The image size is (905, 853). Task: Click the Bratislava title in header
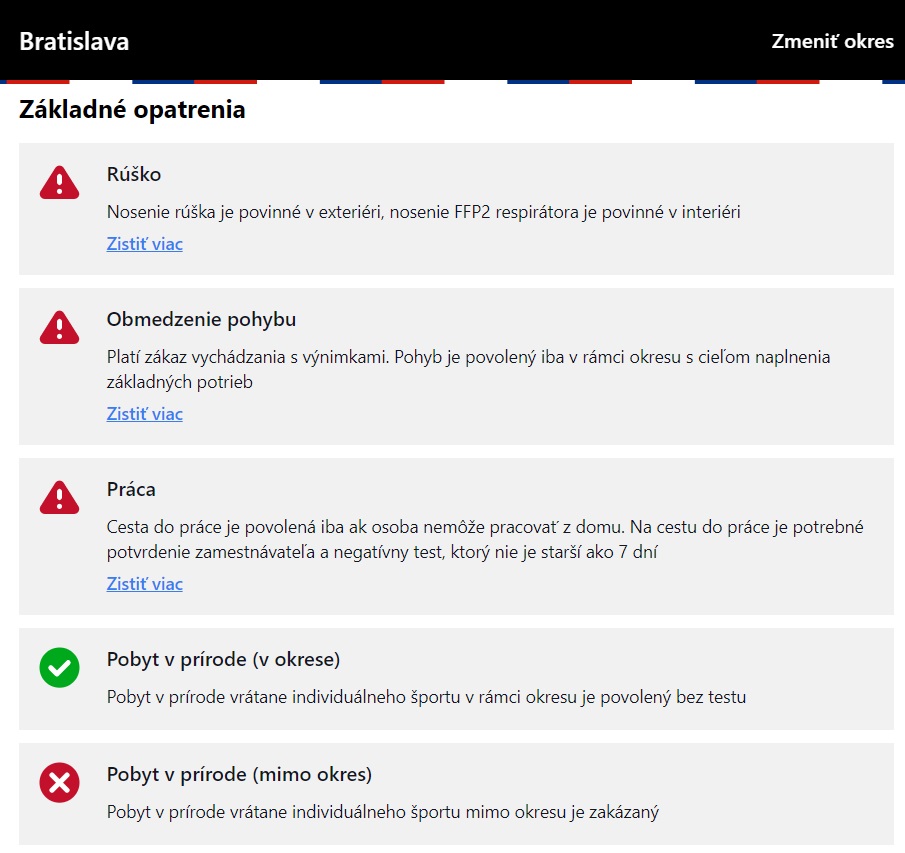pos(74,42)
